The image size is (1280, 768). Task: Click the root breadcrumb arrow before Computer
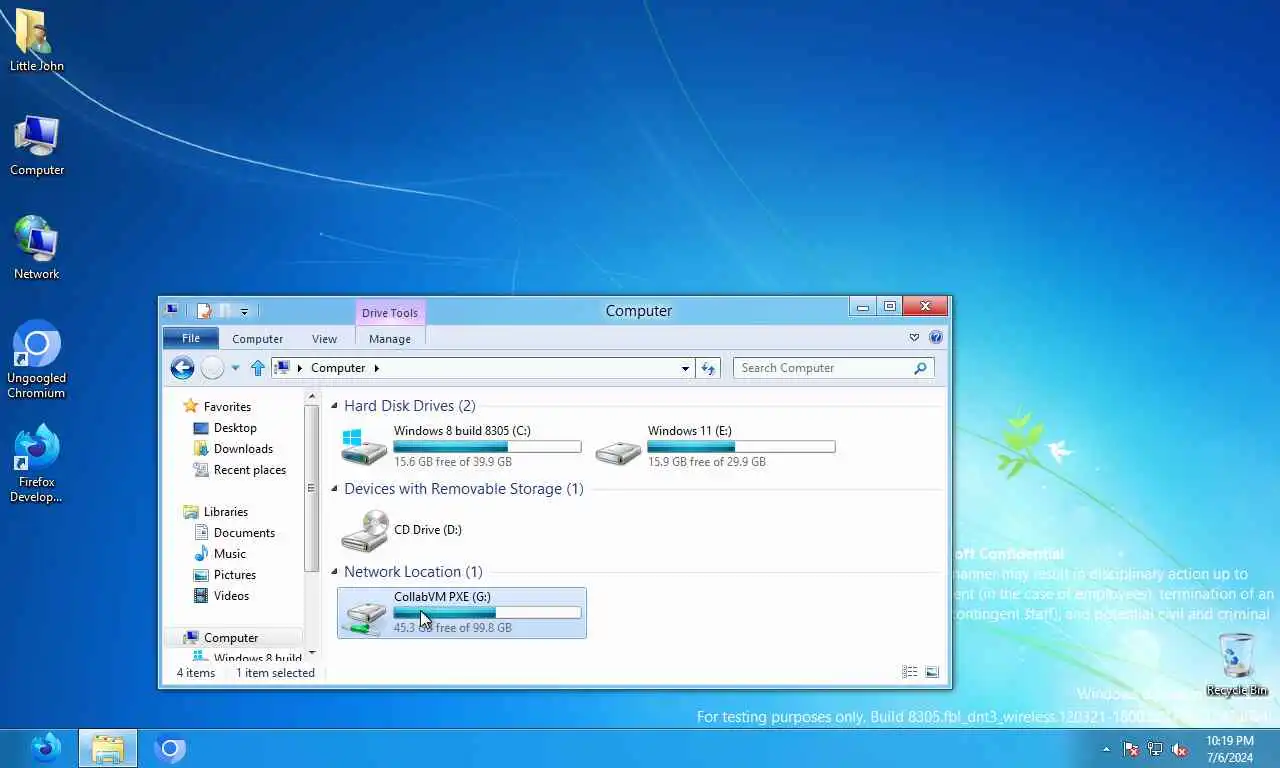[300, 368]
